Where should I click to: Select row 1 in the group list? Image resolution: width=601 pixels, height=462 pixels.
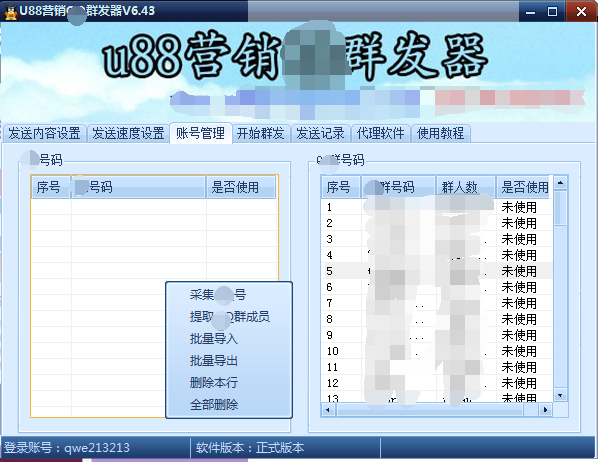[x=437, y=207]
